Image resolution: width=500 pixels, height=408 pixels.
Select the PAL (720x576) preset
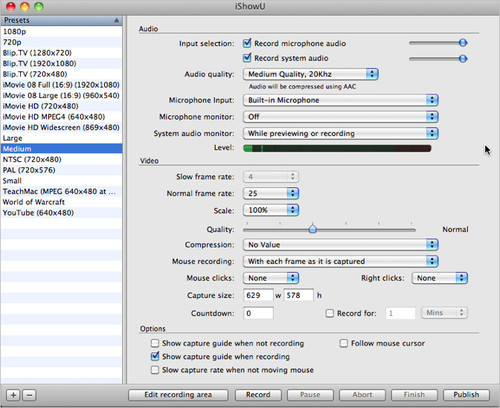tap(61, 170)
